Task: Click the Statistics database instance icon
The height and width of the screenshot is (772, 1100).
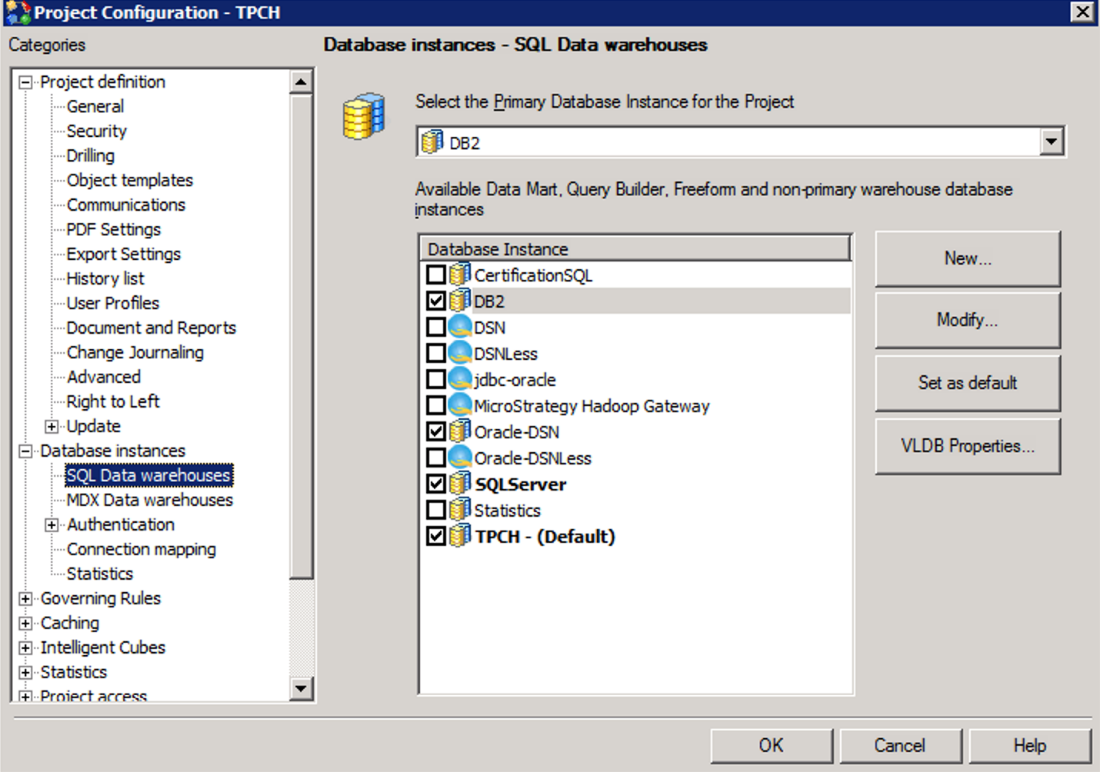Action: 460,510
